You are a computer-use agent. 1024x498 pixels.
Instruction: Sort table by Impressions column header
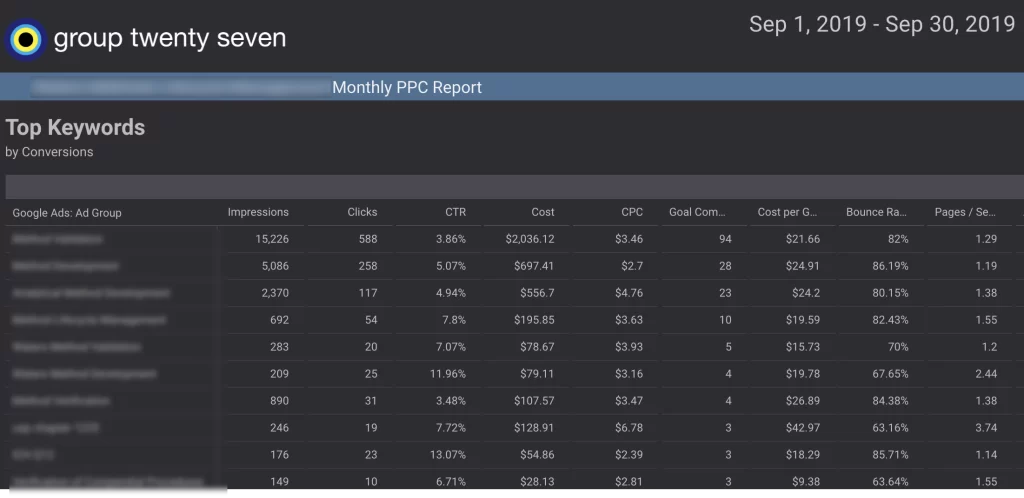point(258,212)
